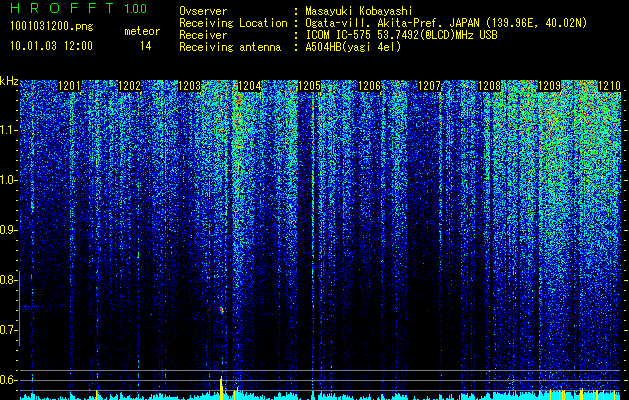
Task: Click the kHz axis unit label
Action: tap(9, 81)
